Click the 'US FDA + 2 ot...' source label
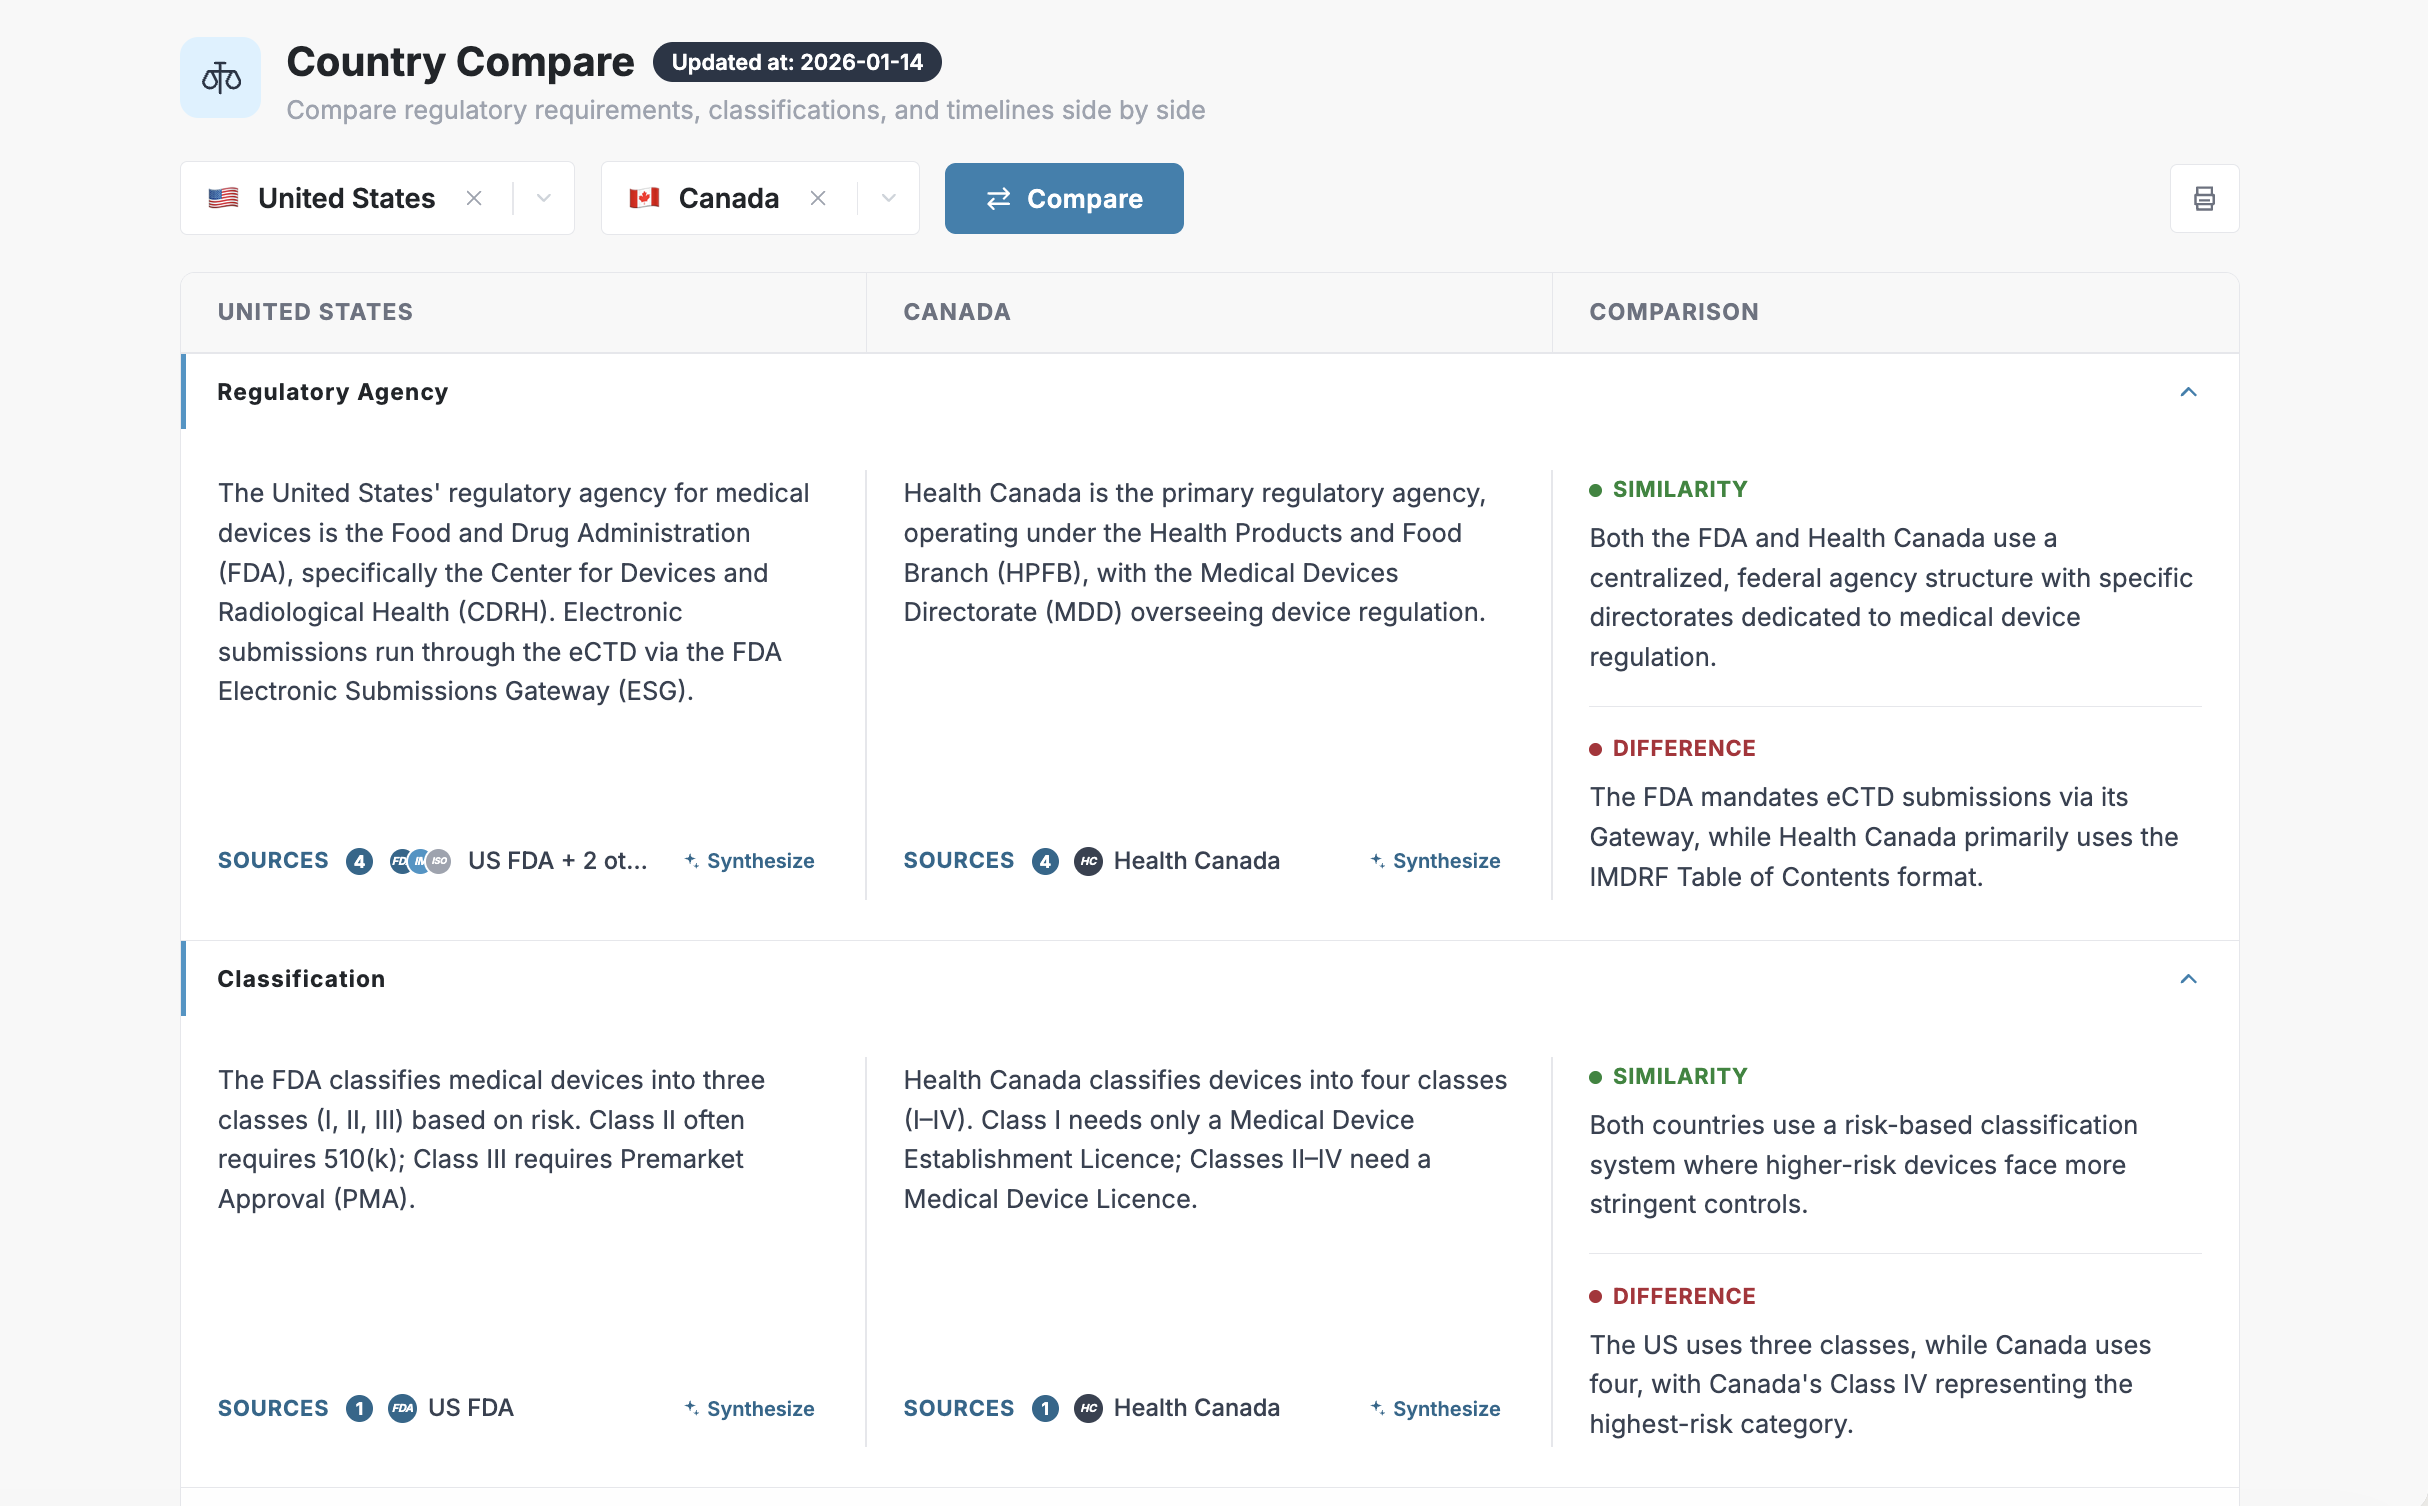The height and width of the screenshot is (1506, 2428). click(558, 861)
